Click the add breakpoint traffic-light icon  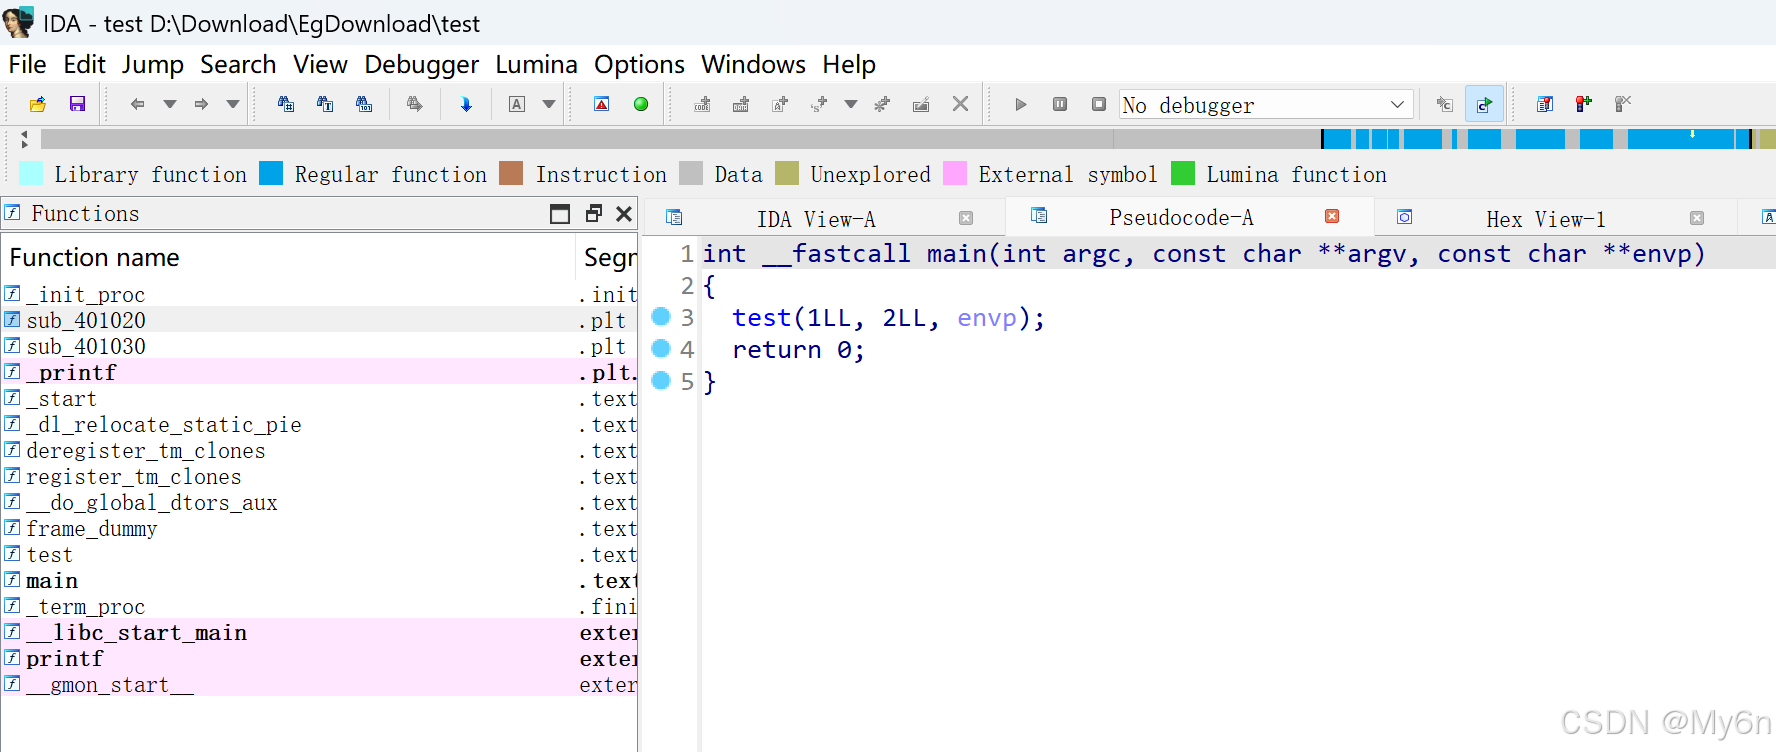1584,104
